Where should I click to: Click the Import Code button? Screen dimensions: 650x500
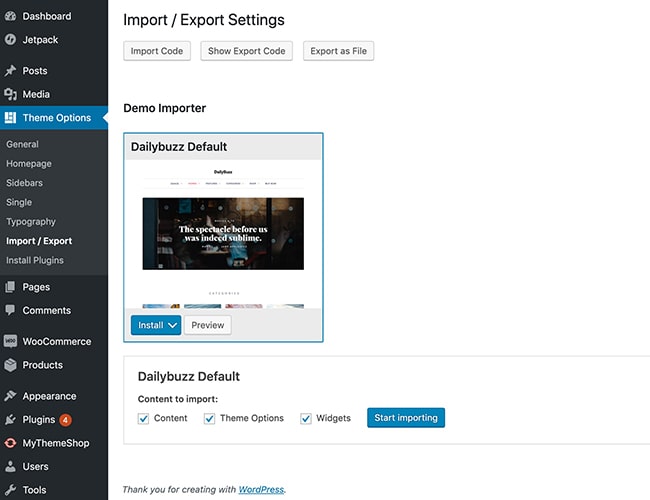click(157, 51)
